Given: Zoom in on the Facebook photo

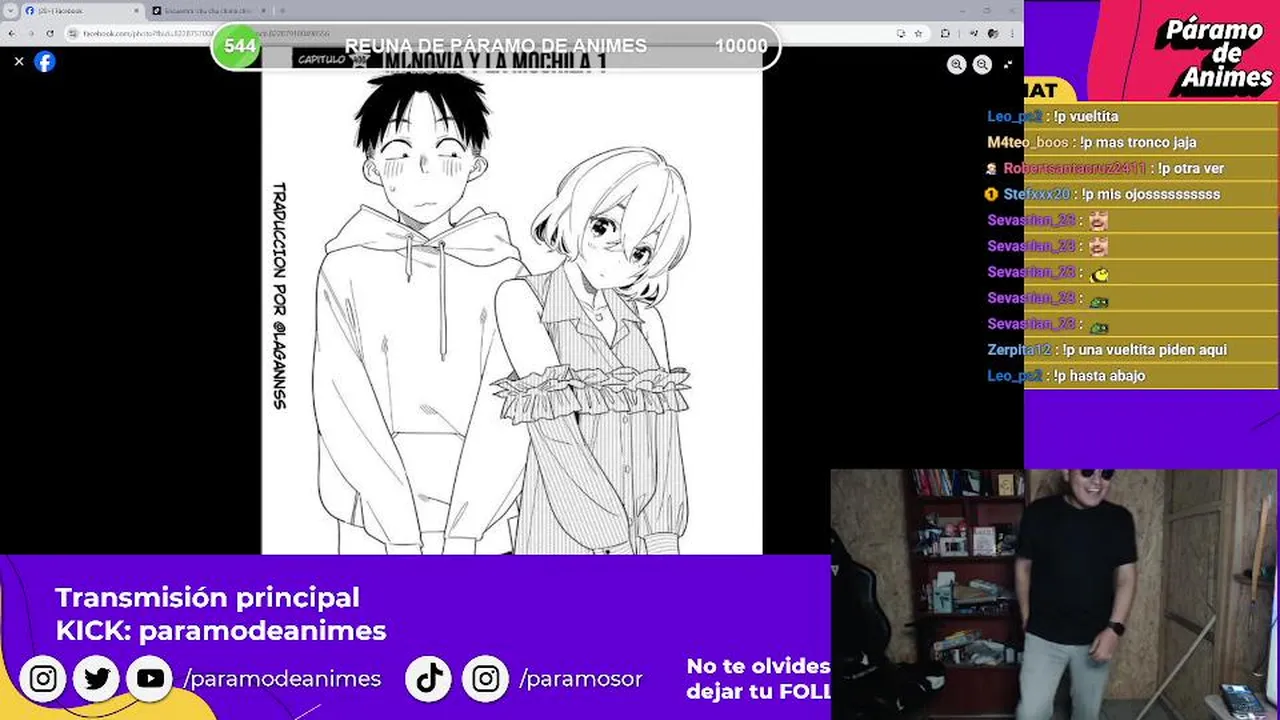Looking at the screenshot, I should 957,64.
